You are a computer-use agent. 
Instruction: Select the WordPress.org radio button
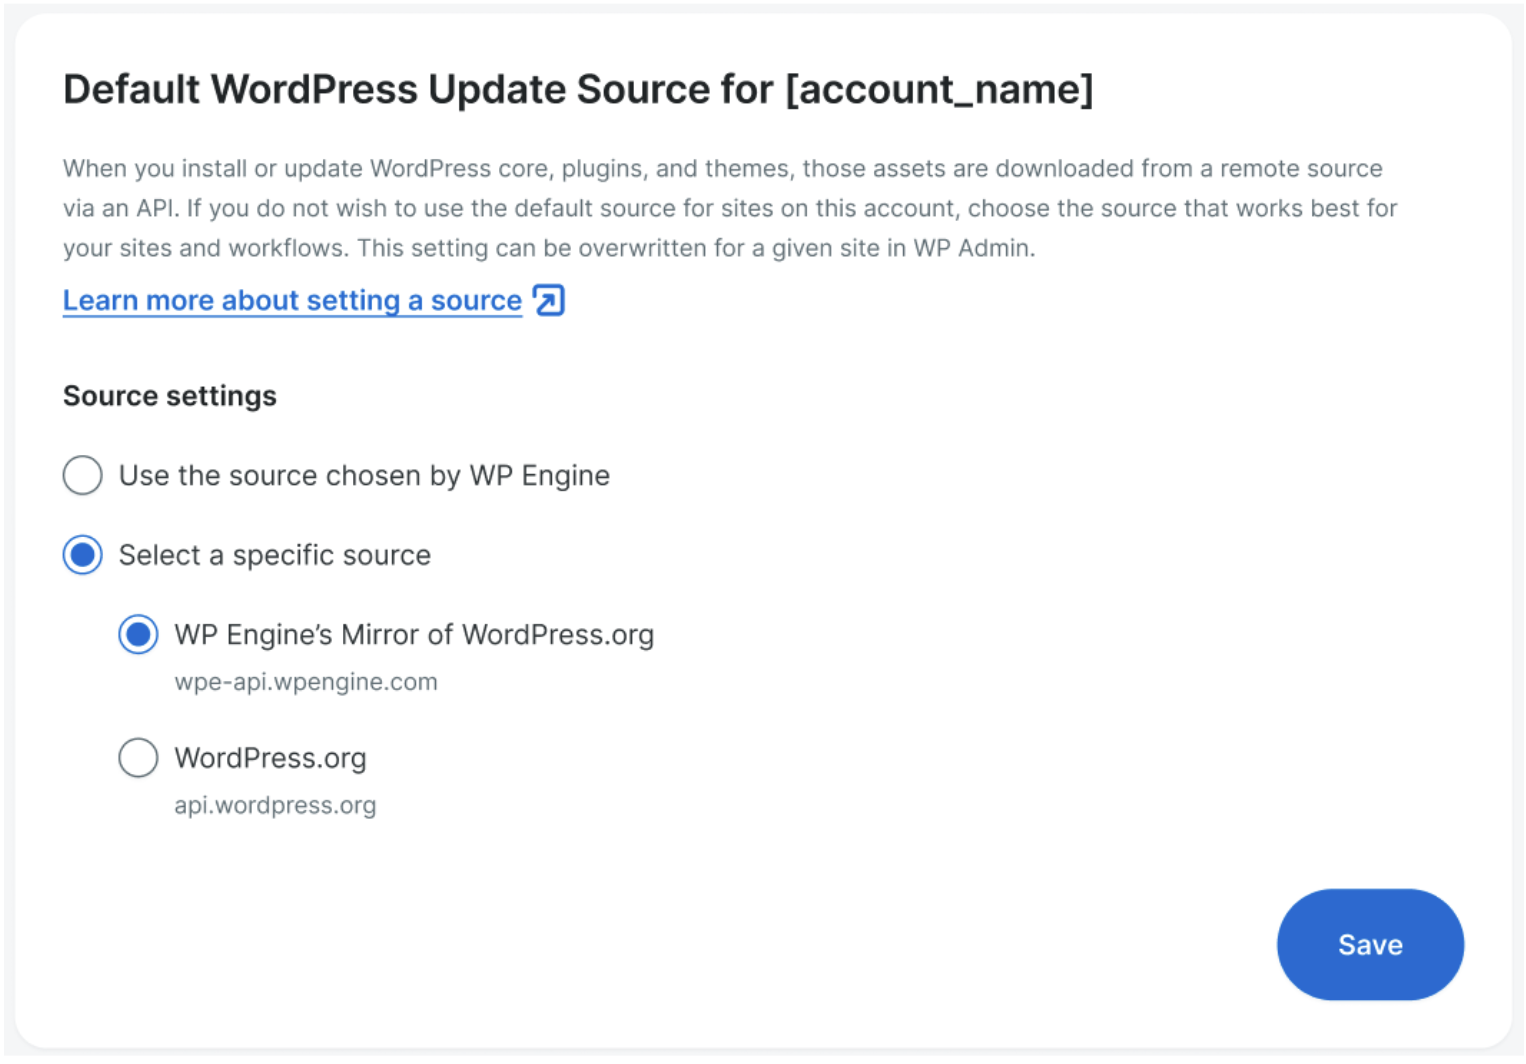coord(138,758)
